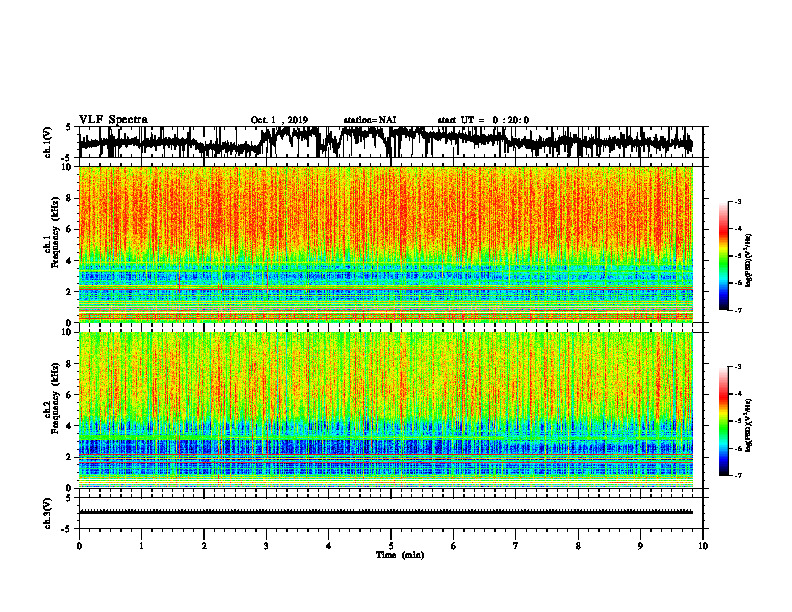Click the "5" tick on the time axis
Image resolution: width=792 pixels, height=612 pixels.
click(x=391, y=546)
